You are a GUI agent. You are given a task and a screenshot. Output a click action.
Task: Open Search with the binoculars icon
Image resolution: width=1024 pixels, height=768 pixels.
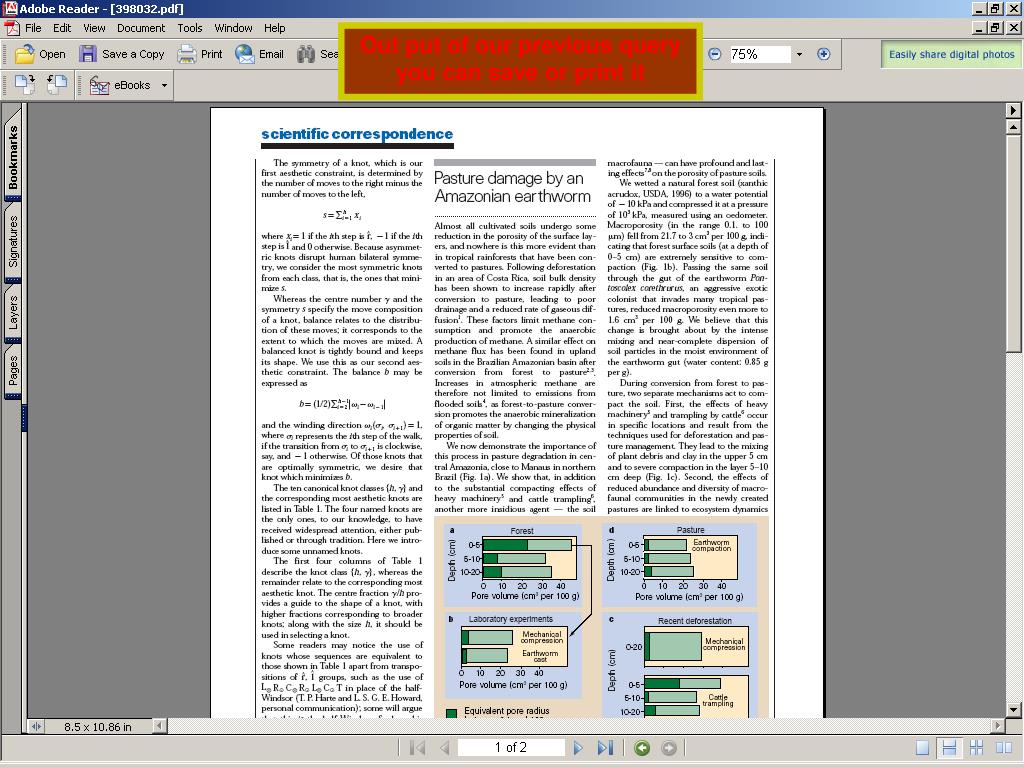coord(317,54)
